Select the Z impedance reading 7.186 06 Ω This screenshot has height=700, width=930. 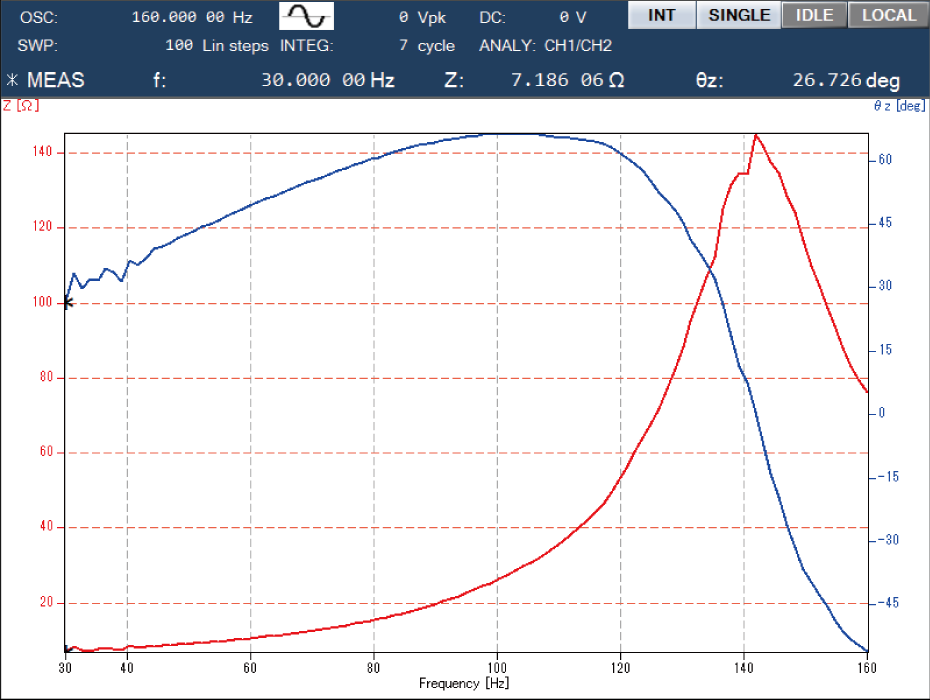(x=567, y=81)
